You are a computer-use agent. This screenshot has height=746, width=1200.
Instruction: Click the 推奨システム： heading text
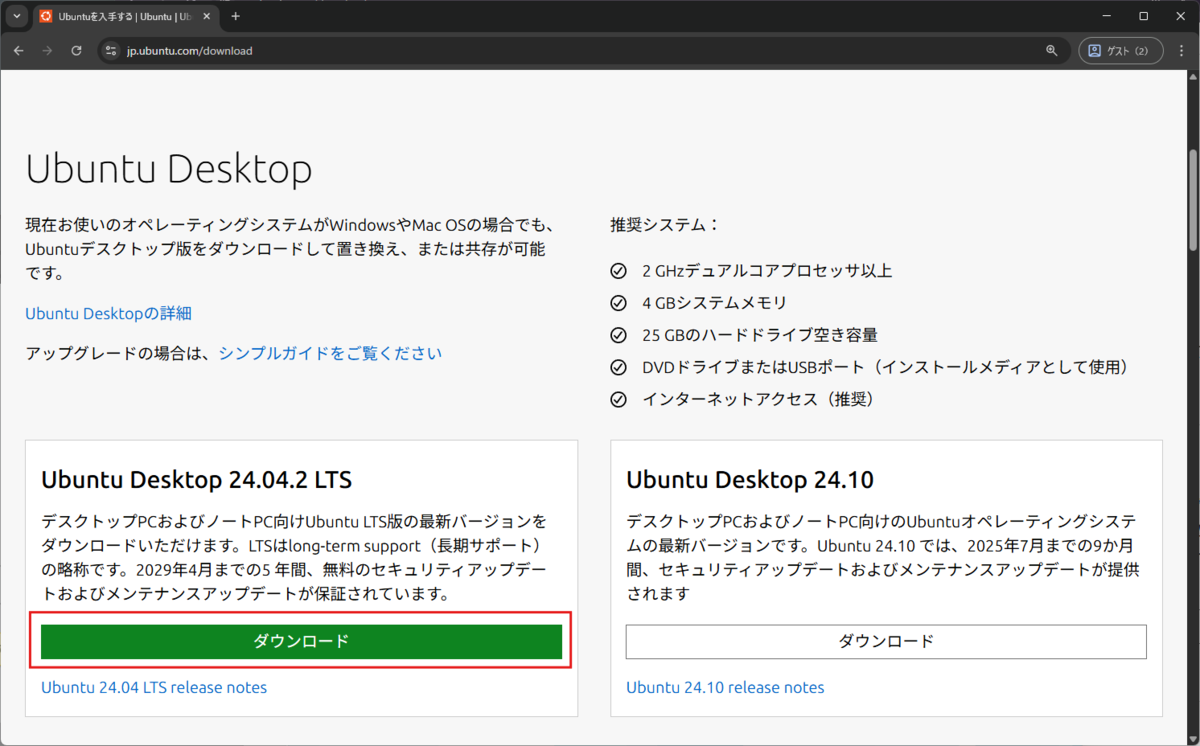click(665, 224)
